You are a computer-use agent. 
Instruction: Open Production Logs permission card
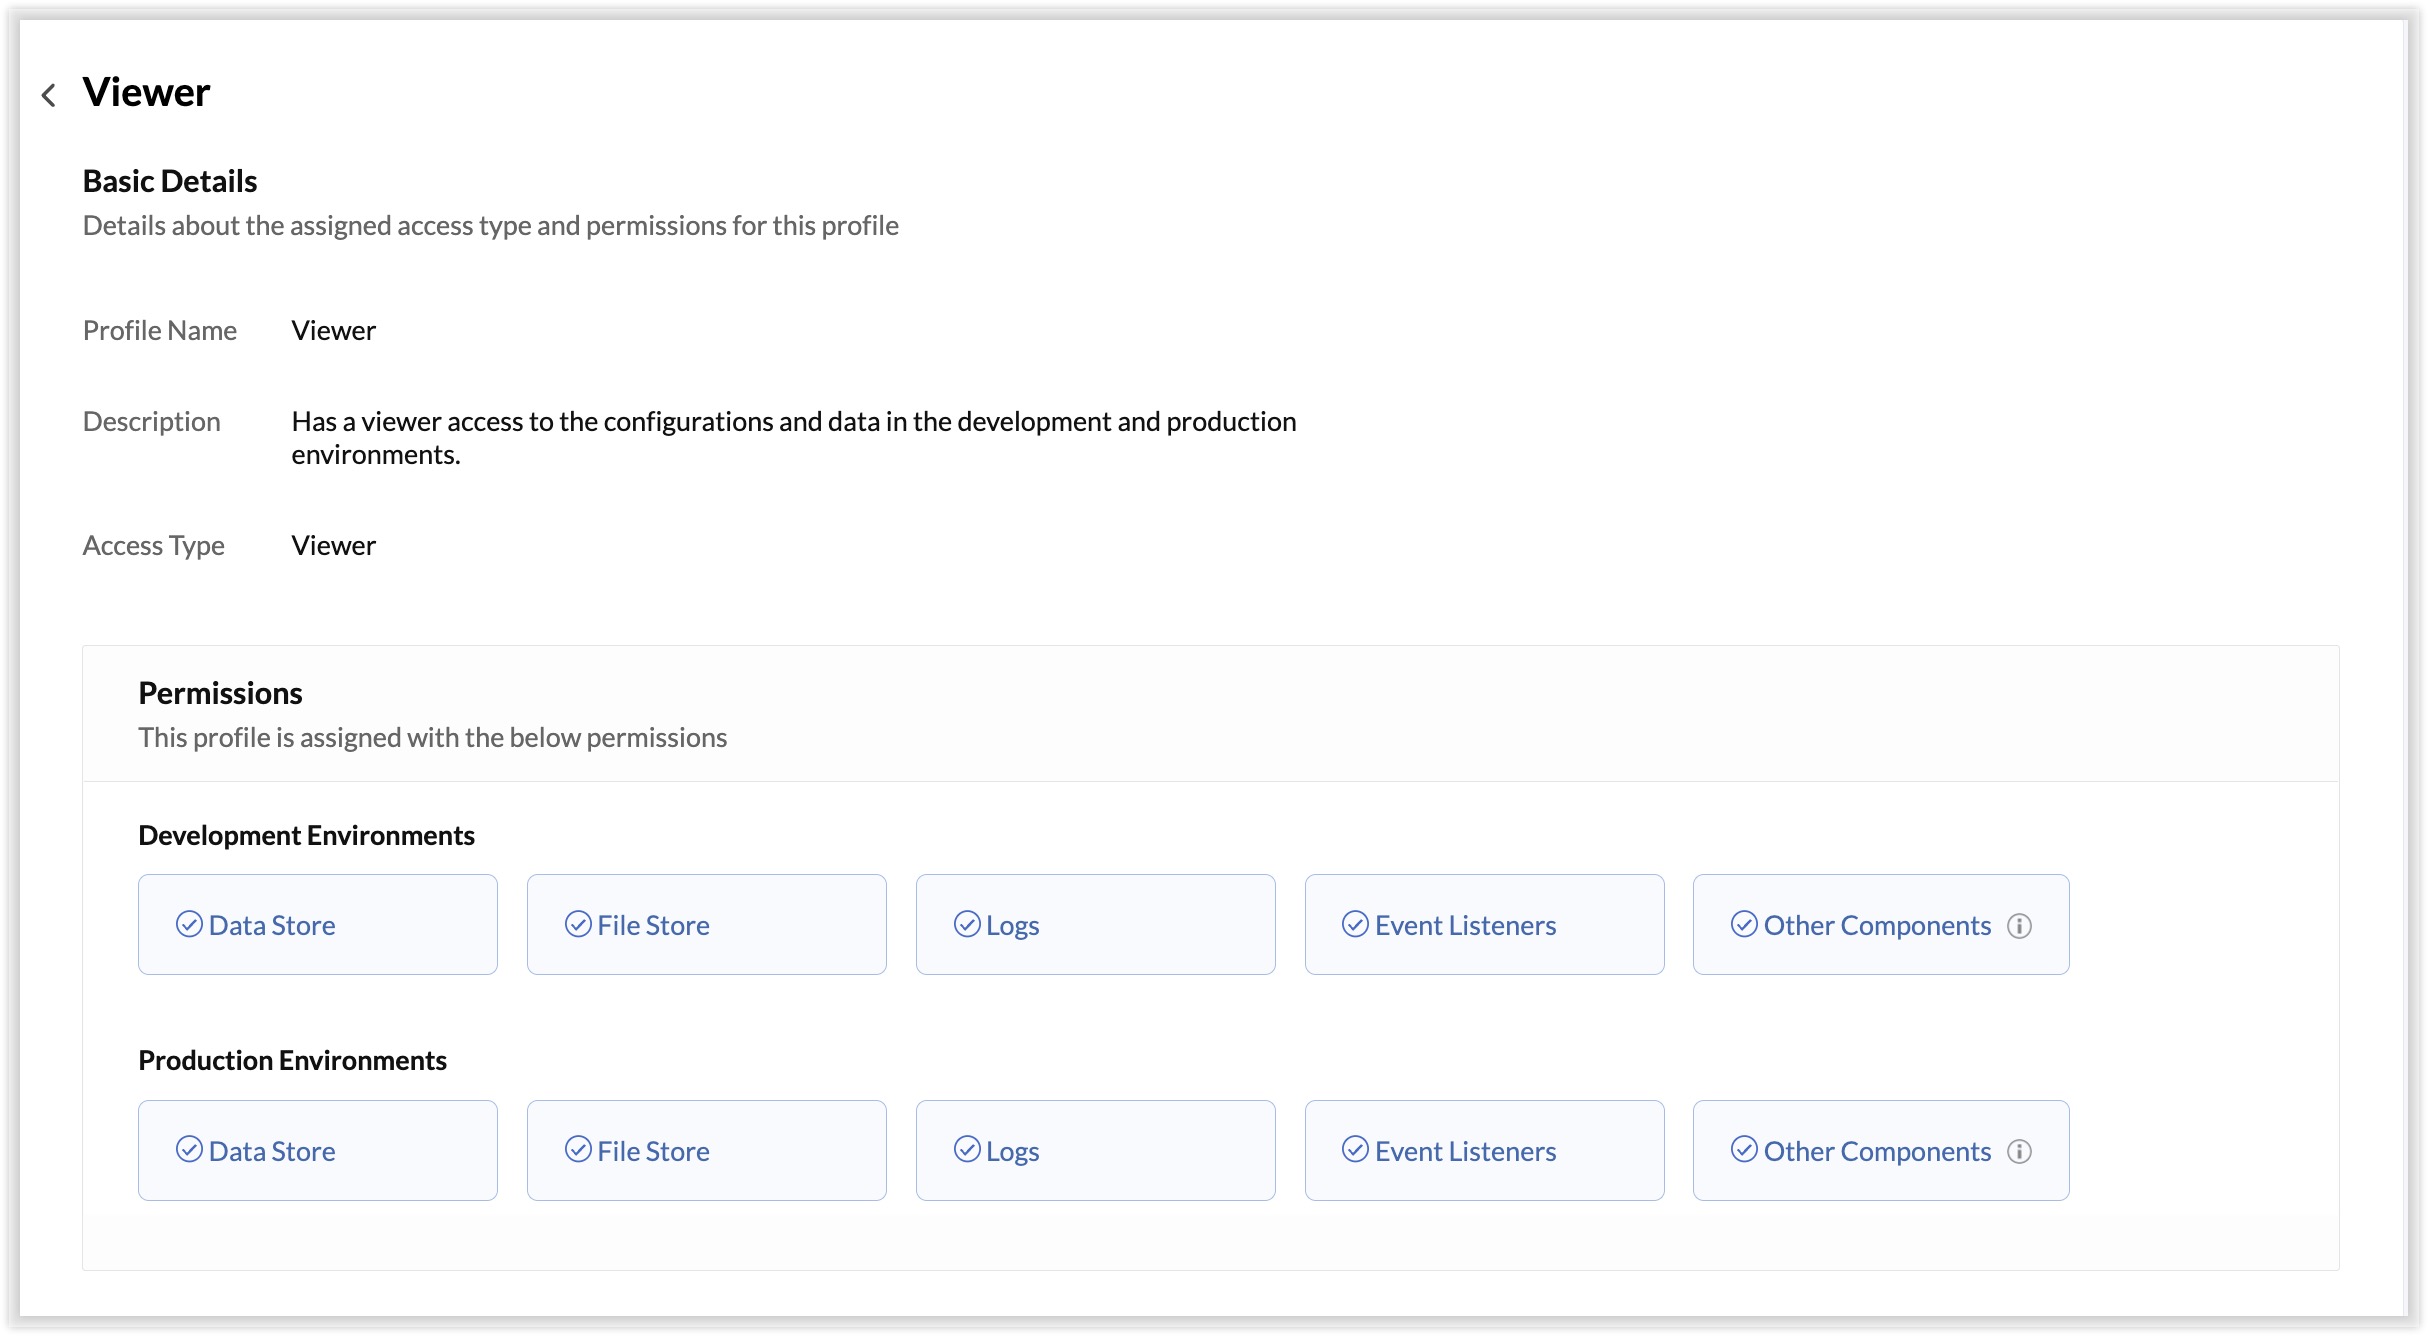coord(1095,1151)
